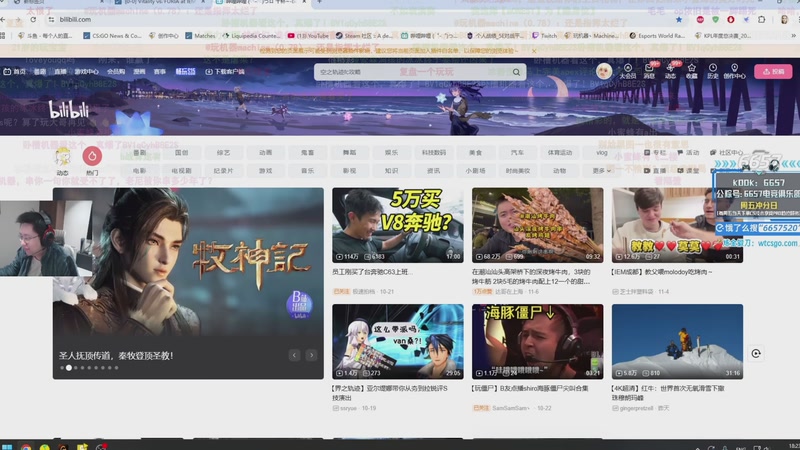Open the 历史 history clock icon

click(x=713, y=71)
